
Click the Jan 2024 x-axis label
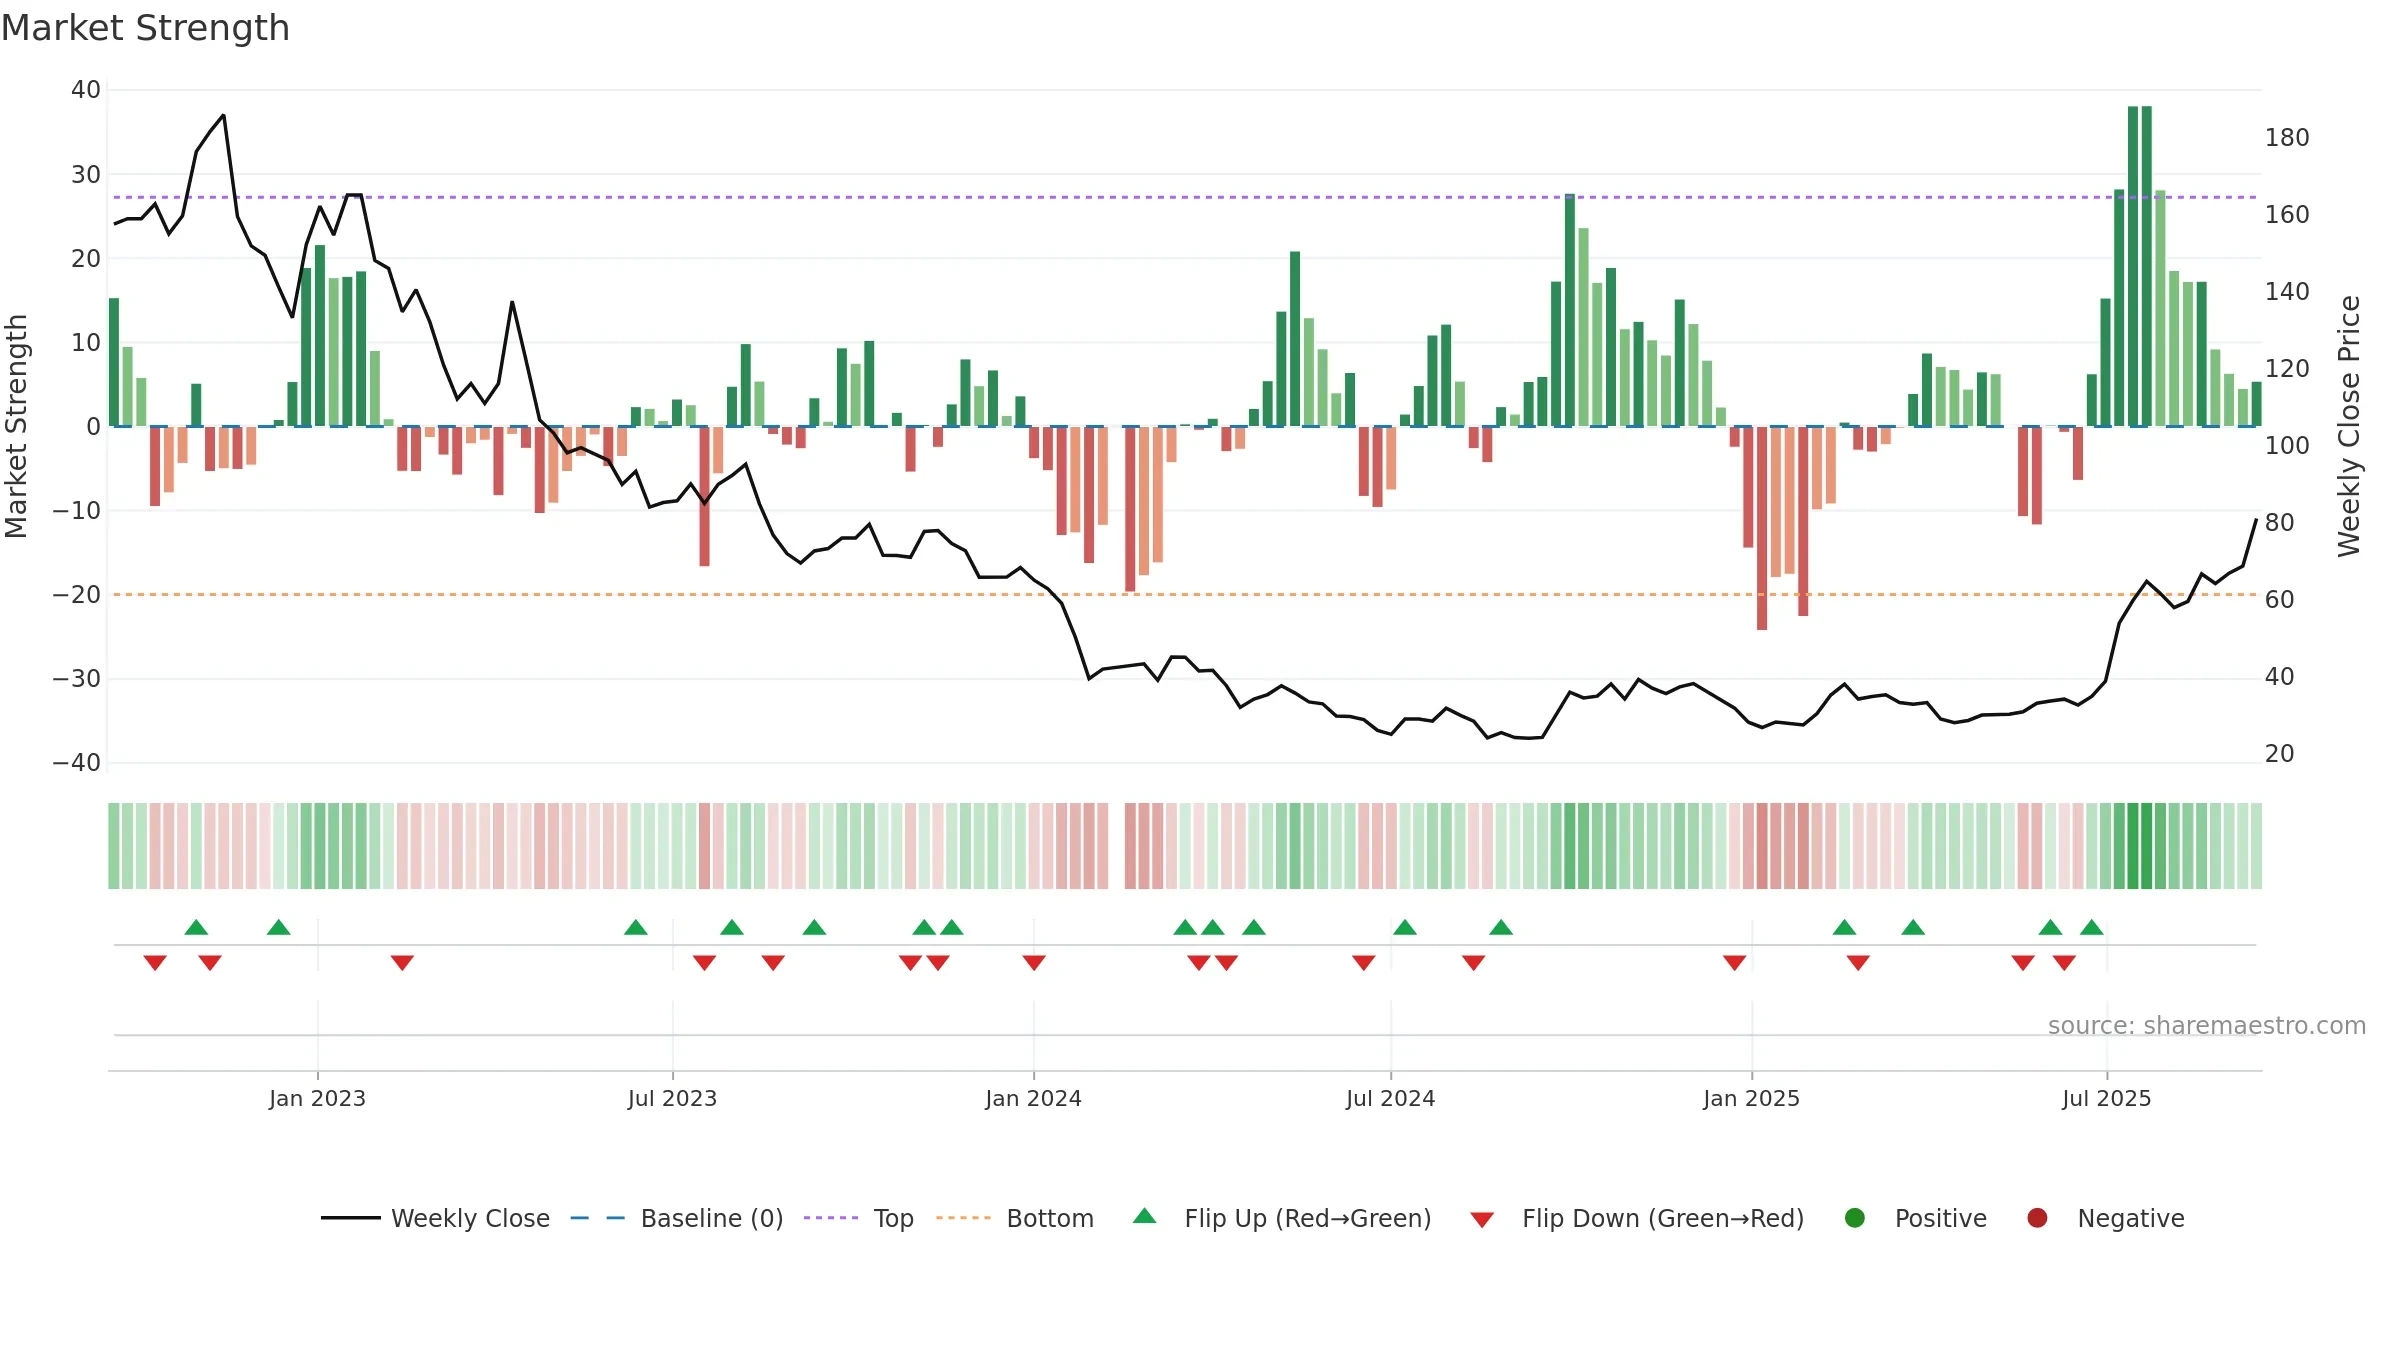click(x=1033, y=1098)
